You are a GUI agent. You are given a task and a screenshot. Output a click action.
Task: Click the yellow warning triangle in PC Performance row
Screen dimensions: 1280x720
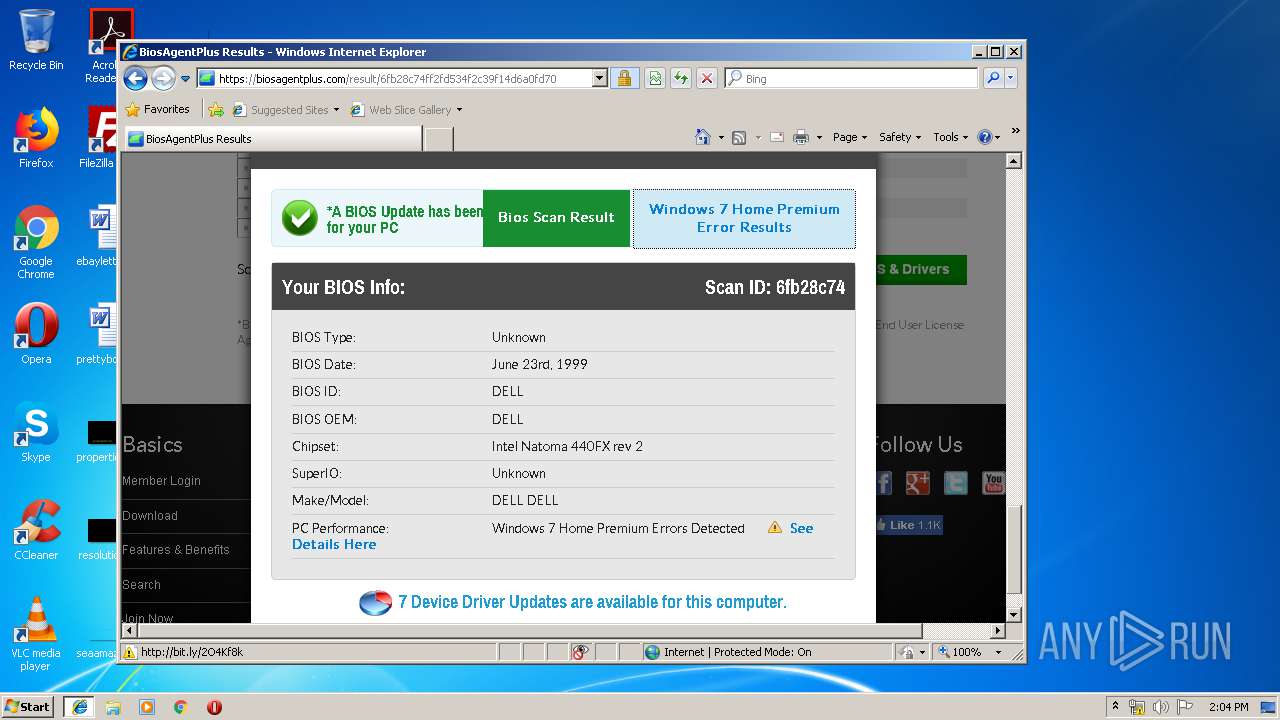(x=775, y=527)
